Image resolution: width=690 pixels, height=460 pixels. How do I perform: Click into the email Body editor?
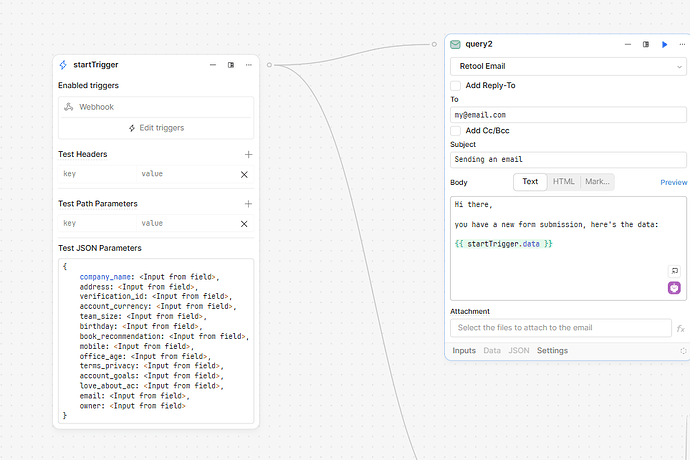pos(568,249)
